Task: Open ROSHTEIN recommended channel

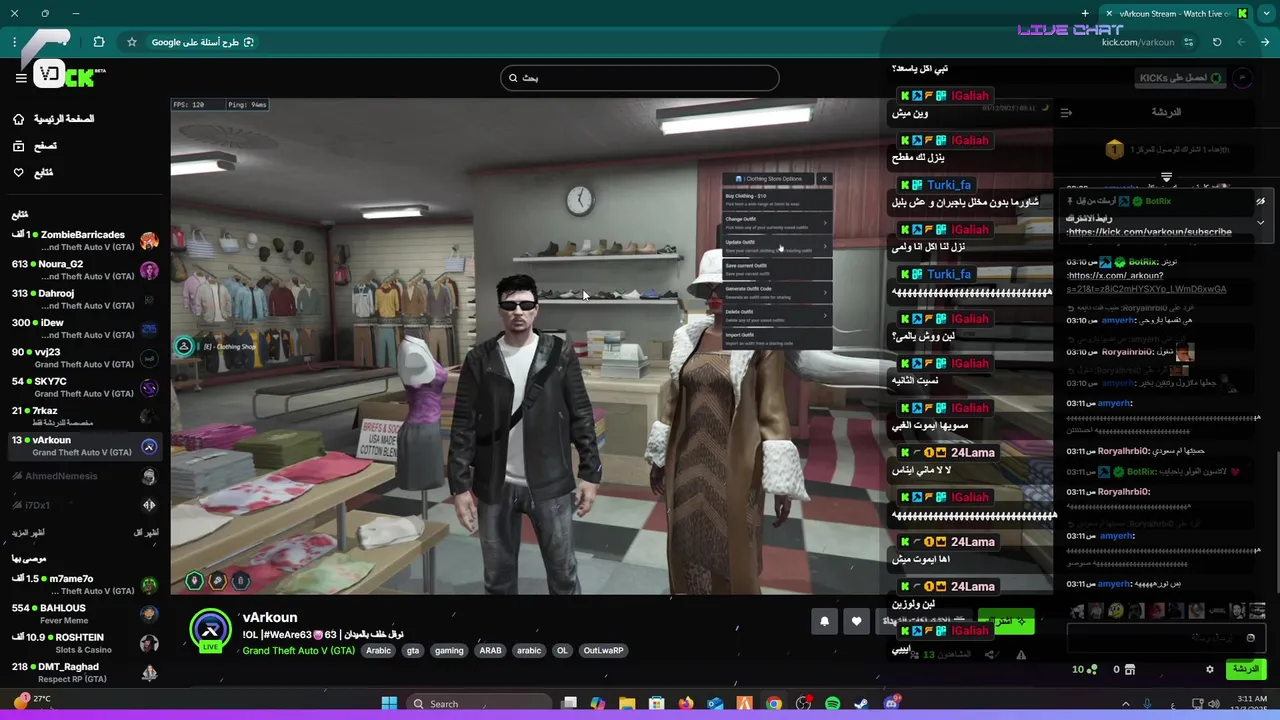Action: tap(85, 643)
